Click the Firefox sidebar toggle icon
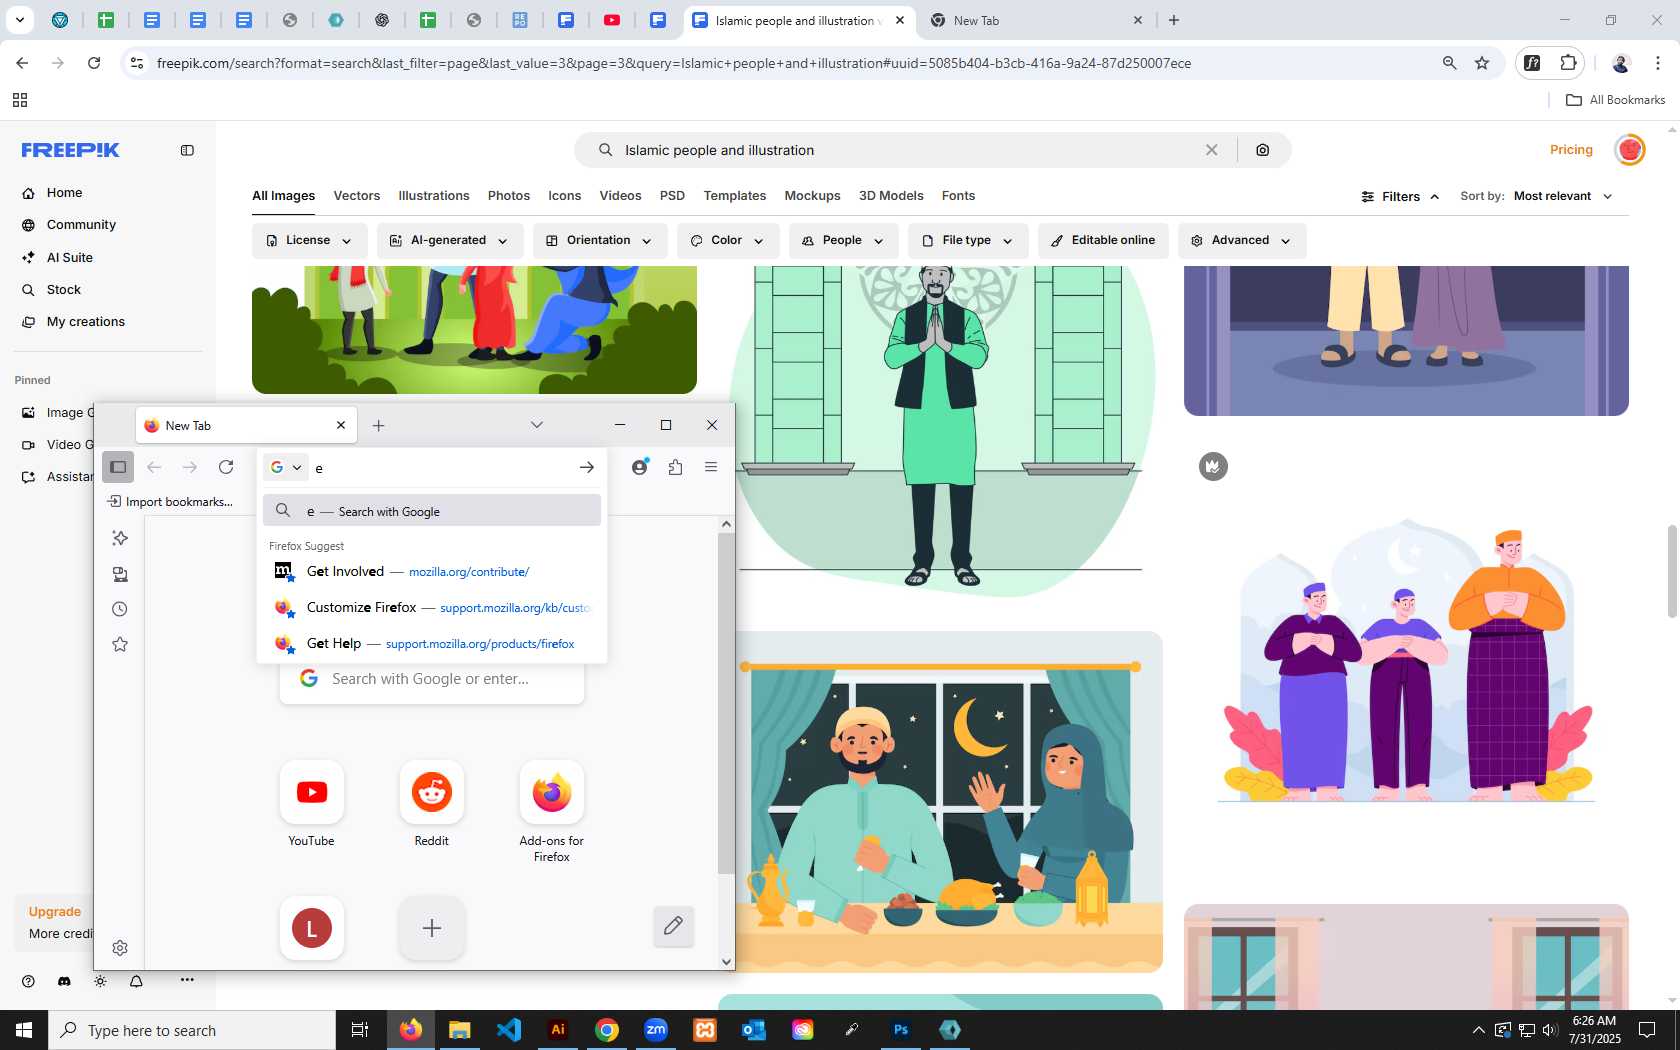Screen dimensions: 1680x1050 pyautogui.click(x=118, y=467)
